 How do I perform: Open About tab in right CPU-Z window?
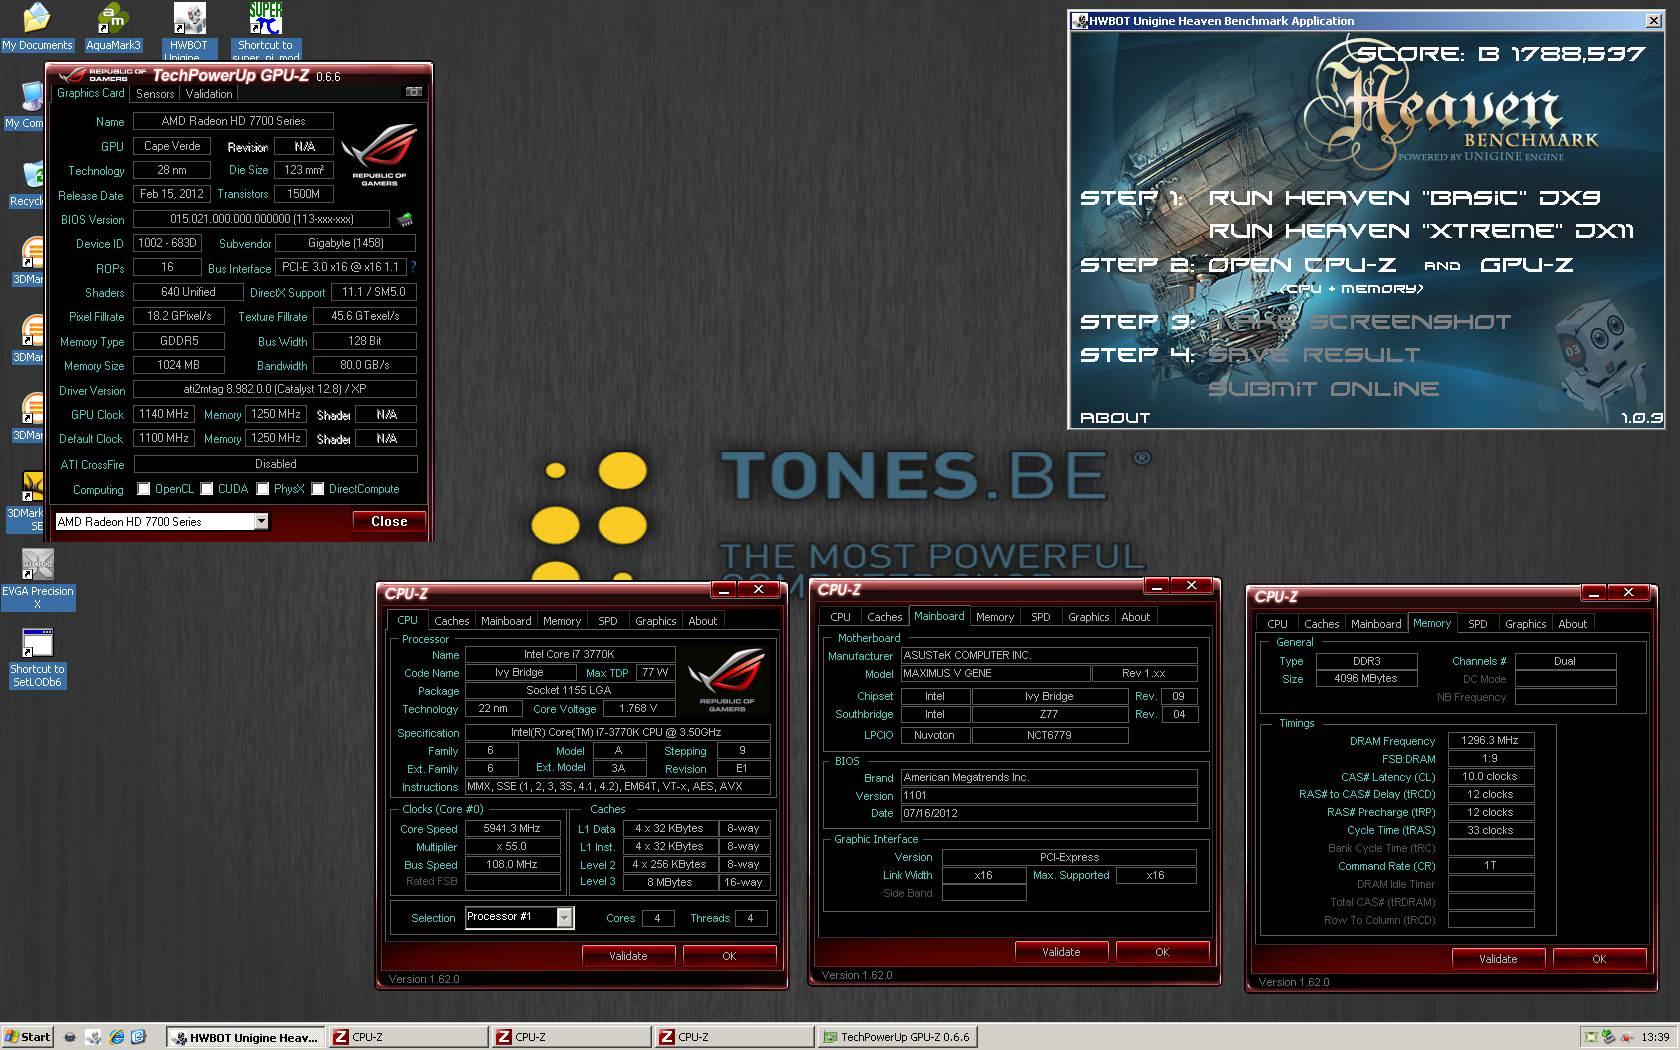point(1573,624)
